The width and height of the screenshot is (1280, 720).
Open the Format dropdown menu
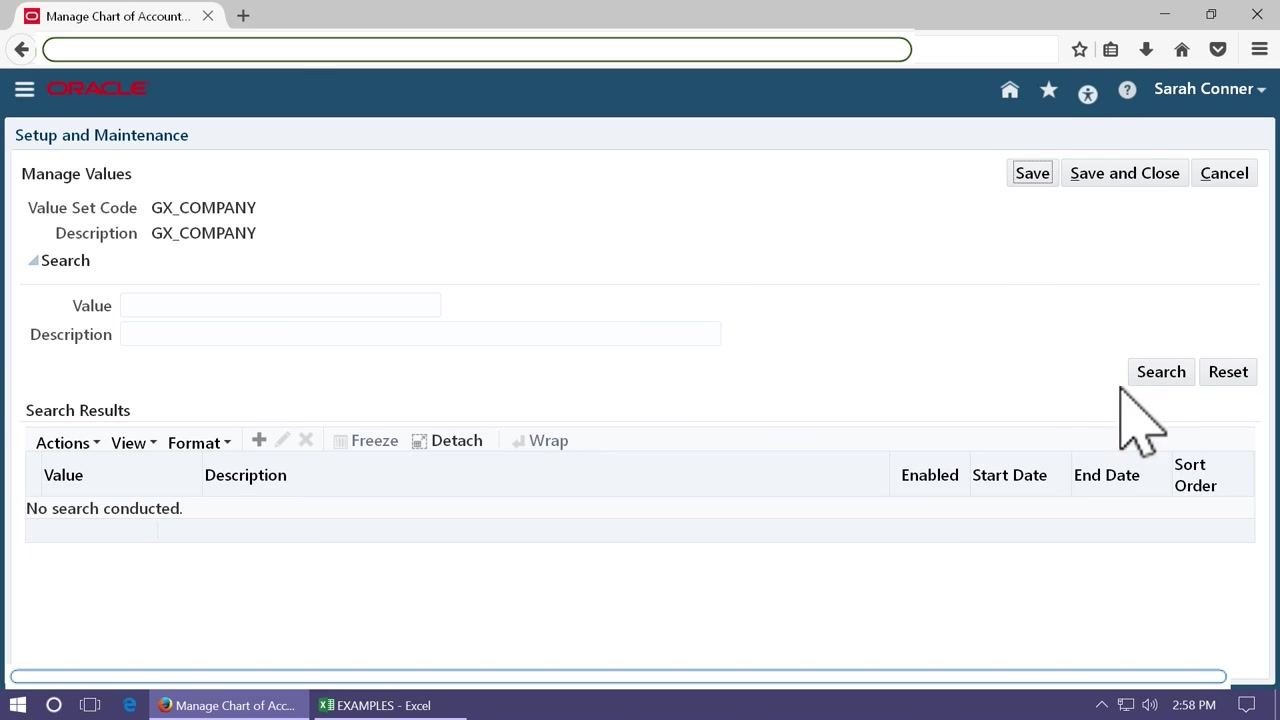199,443
